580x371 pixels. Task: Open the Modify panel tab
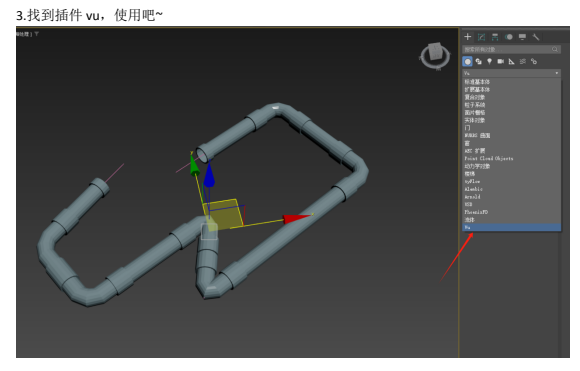coord(481,37)
